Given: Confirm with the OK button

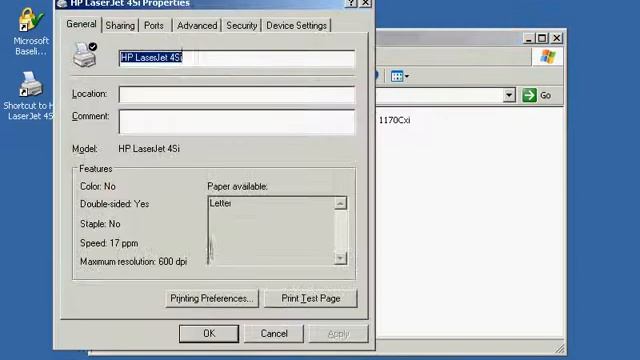Looking at the screenshot, I should [209, 333].
